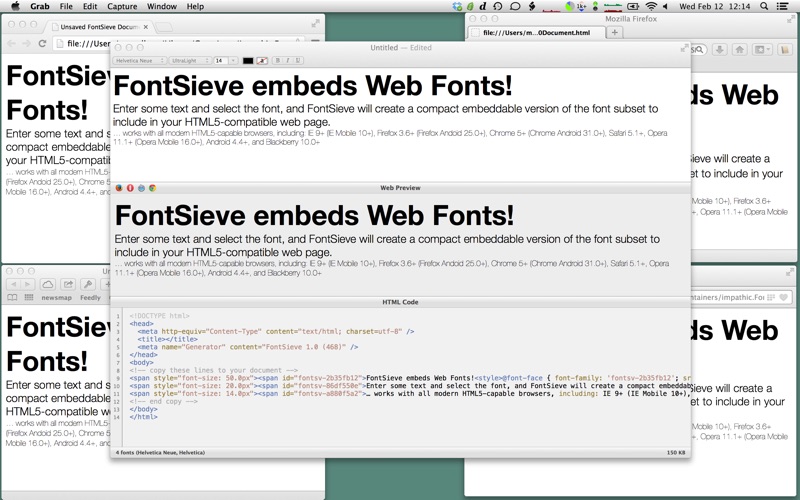
Task: Open the newsmap bookmark in Safari
Action: click(57, 297)
